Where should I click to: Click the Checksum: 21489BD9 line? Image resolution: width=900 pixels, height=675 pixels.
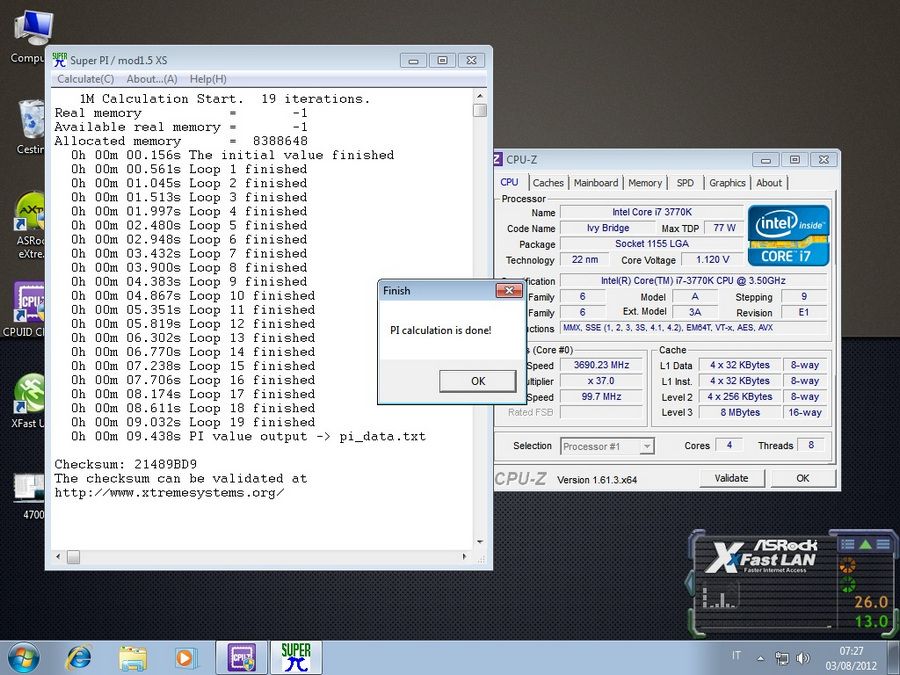pyautogui.click(x=126, y=464)
